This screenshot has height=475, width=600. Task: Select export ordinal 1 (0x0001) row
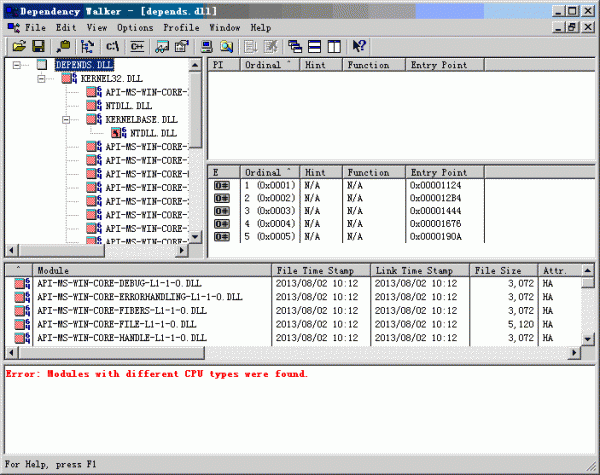coord(346,185)
